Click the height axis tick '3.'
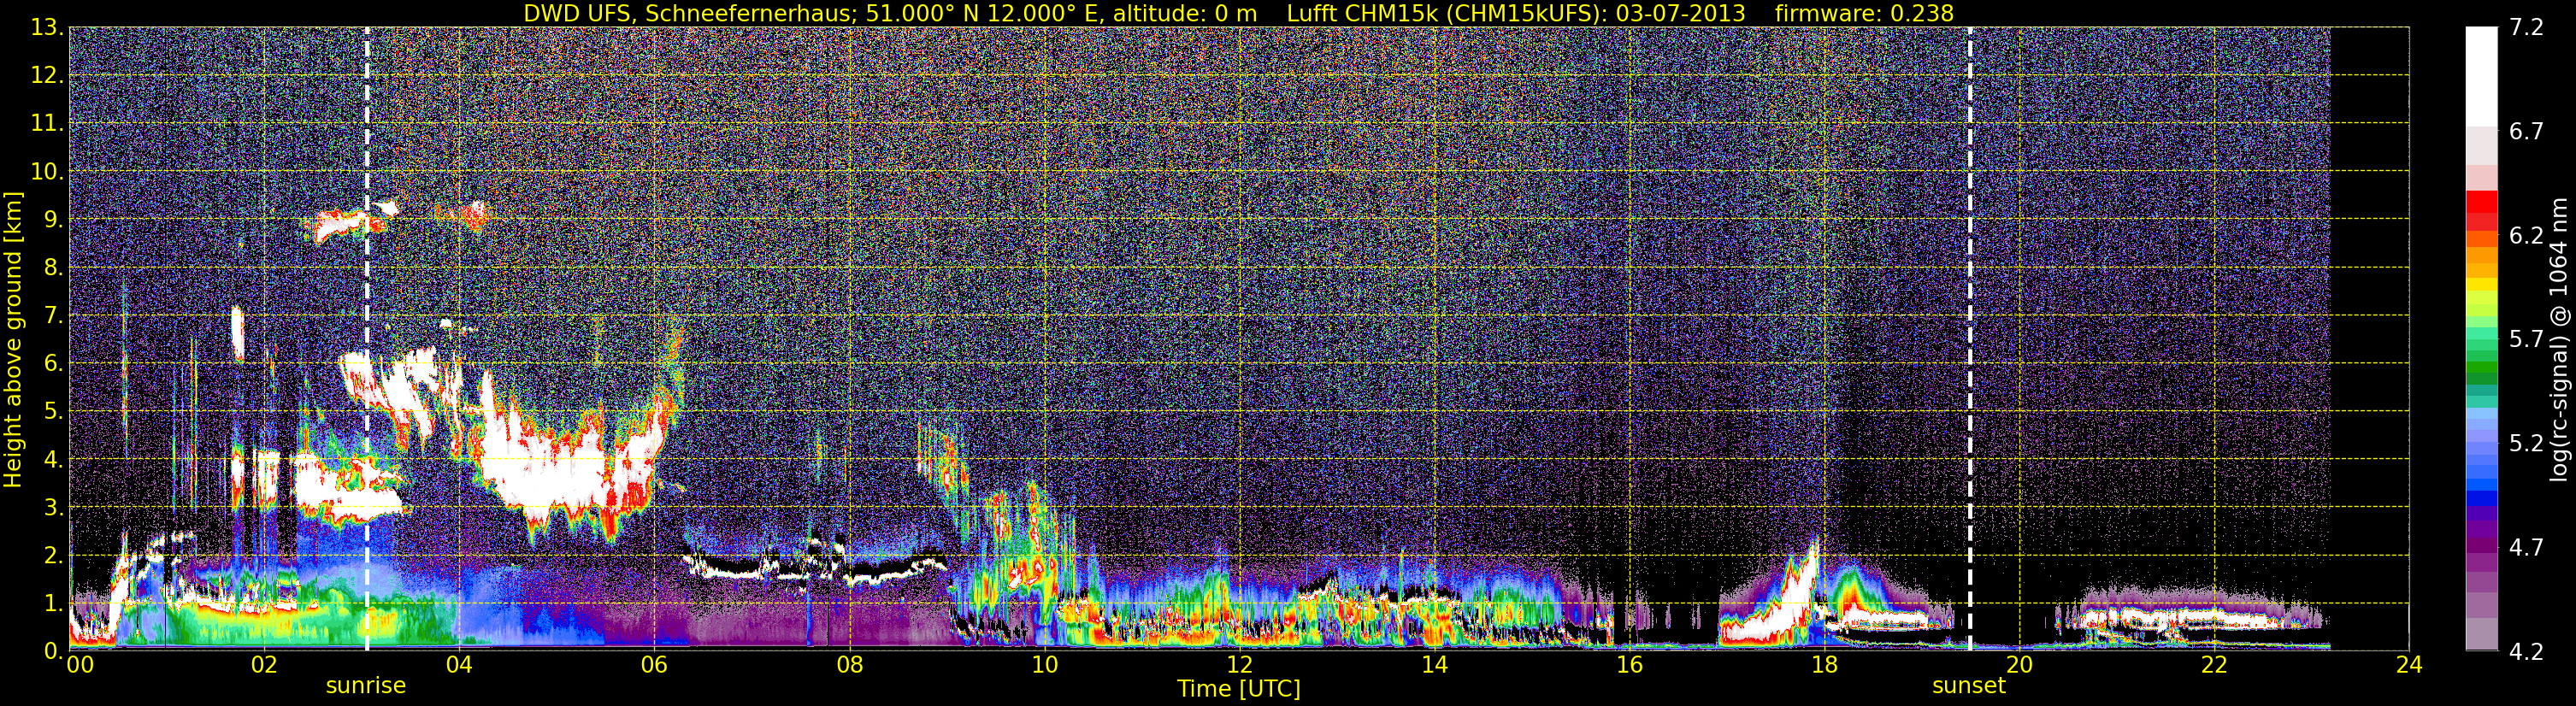The height and width of the screenshot is (706, 2576). pos(53,508)
